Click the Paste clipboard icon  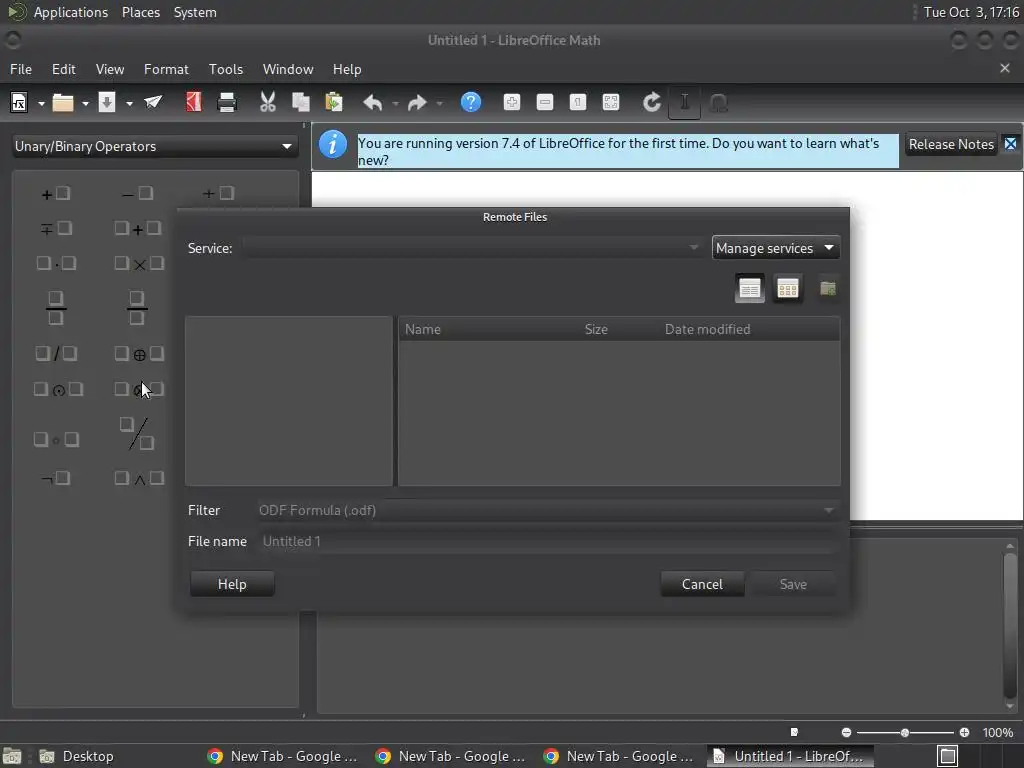tap(334, 102)
